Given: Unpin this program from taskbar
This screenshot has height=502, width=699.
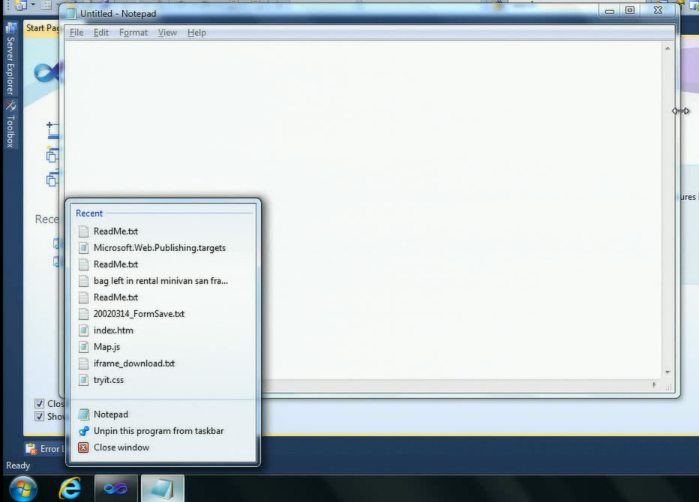Looking at the screenshot, I should [163, 431].
